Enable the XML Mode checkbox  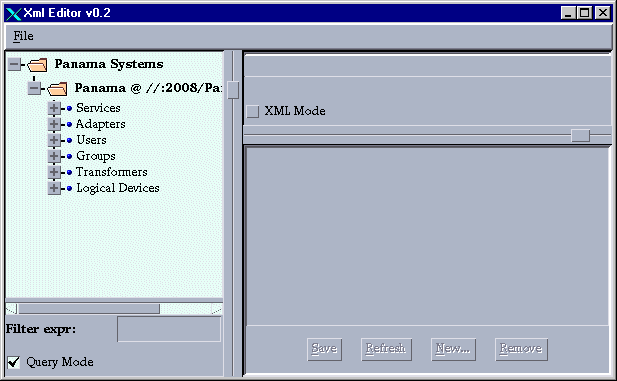(x=253, y=111)
